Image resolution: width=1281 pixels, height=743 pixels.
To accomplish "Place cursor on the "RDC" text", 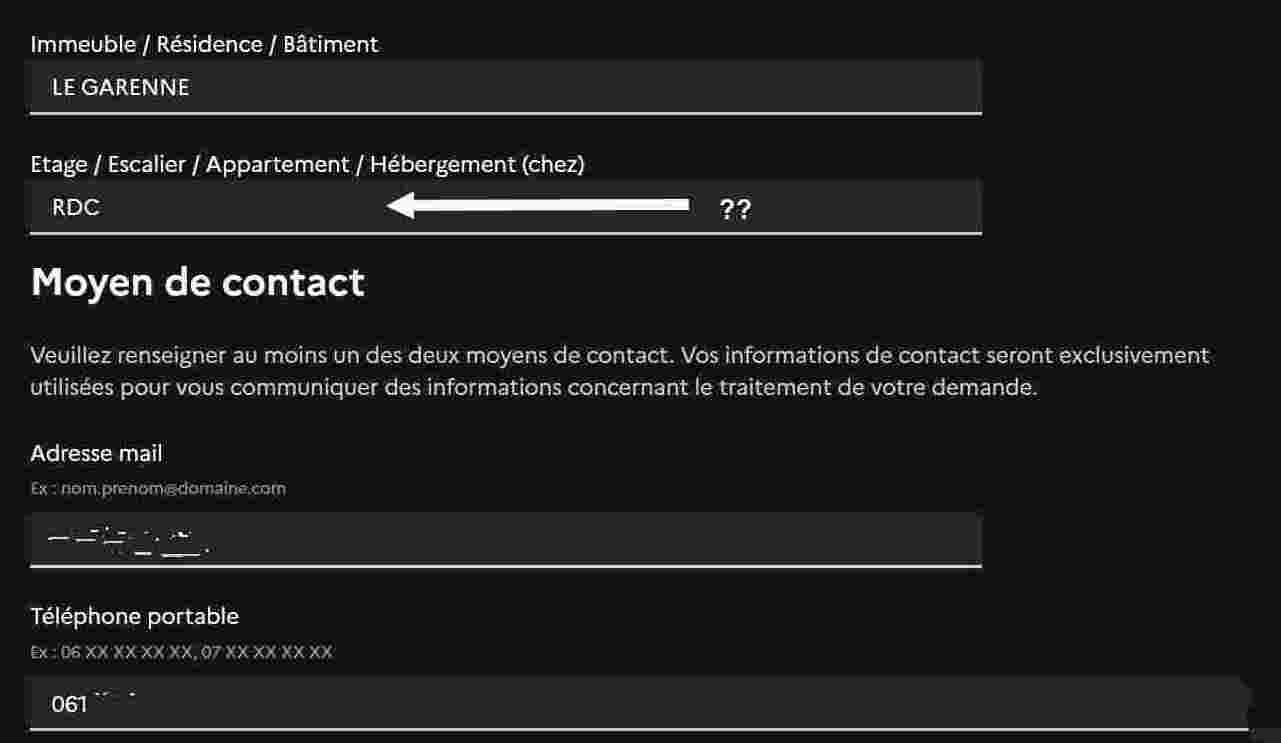I will pyautogui.click(x=76, y=207).
